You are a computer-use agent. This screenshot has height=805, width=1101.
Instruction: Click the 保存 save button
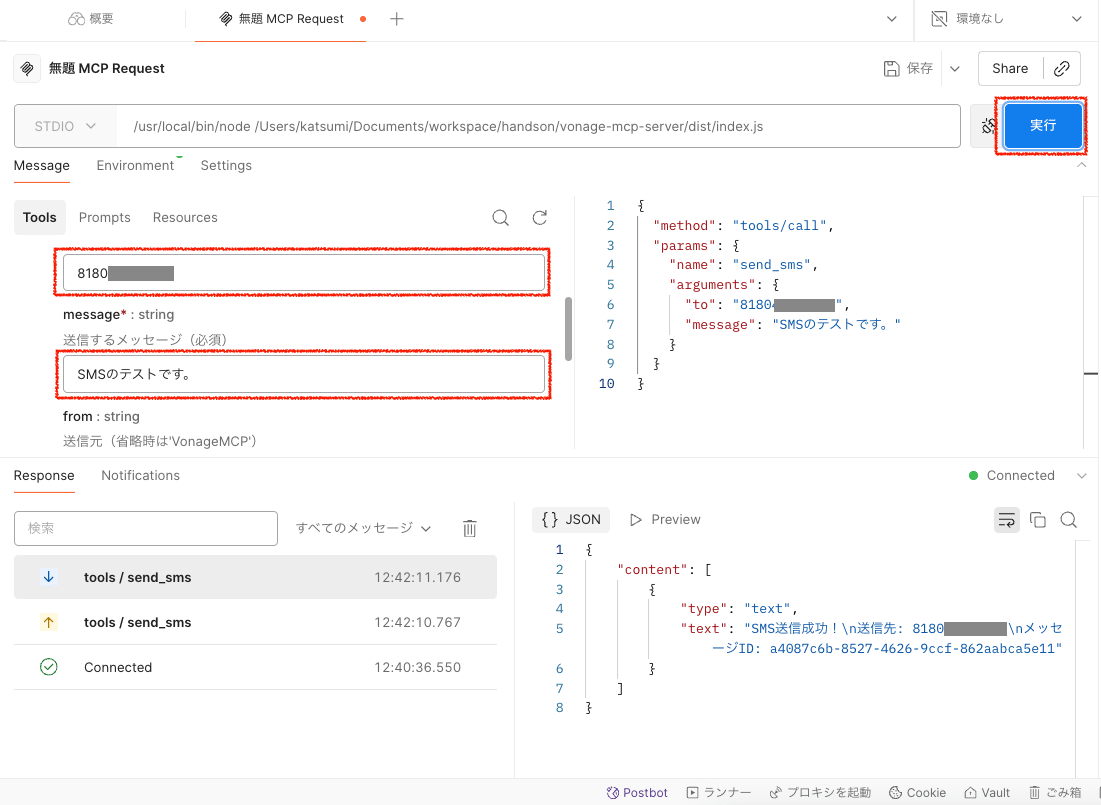(x=908, y=68)
